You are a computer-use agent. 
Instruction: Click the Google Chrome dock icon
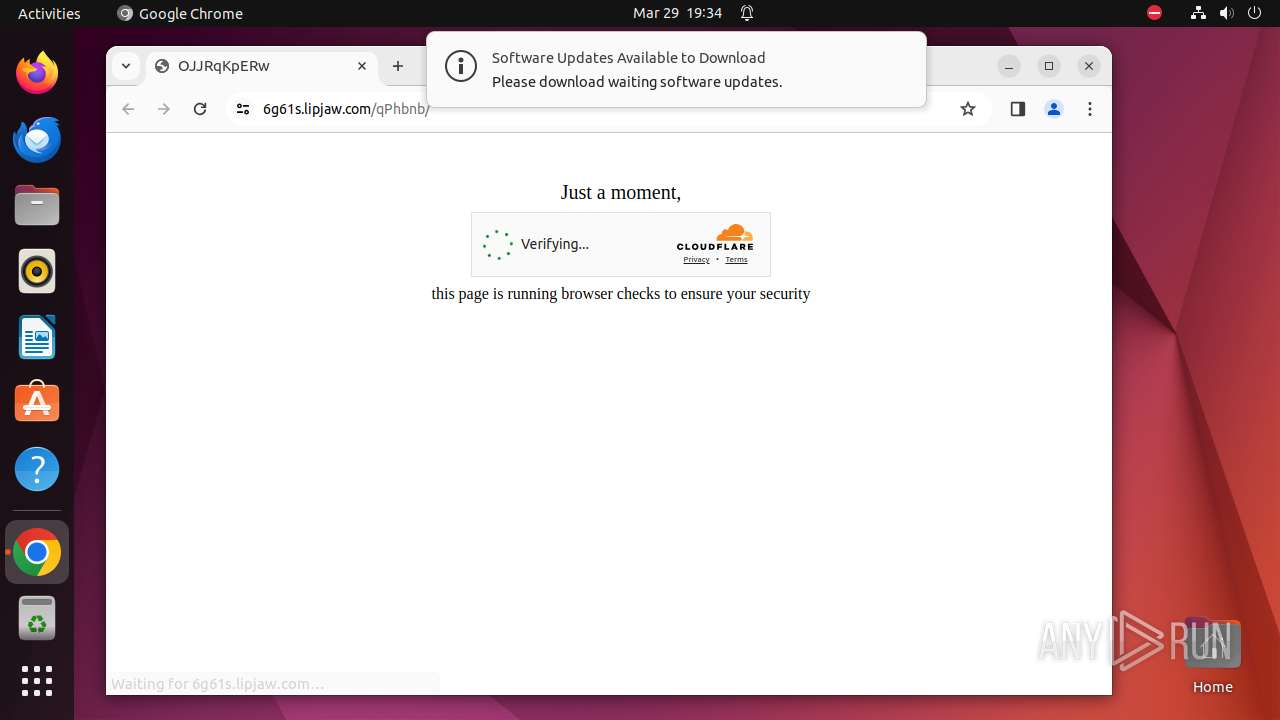click(37, 552)
